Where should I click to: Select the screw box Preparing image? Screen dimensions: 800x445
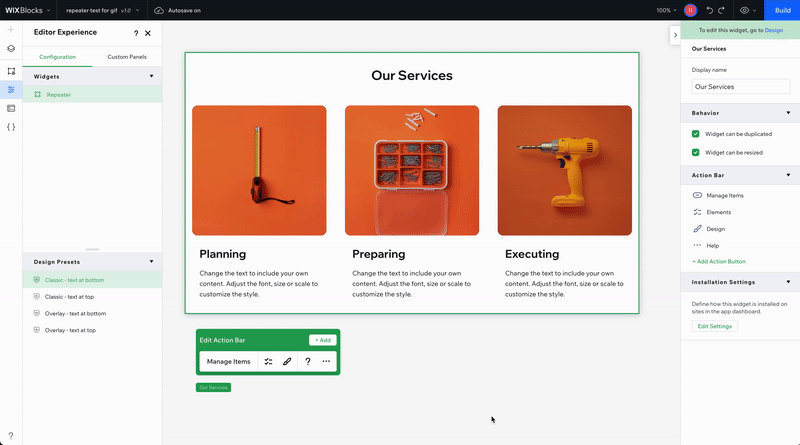click(412, 170)
